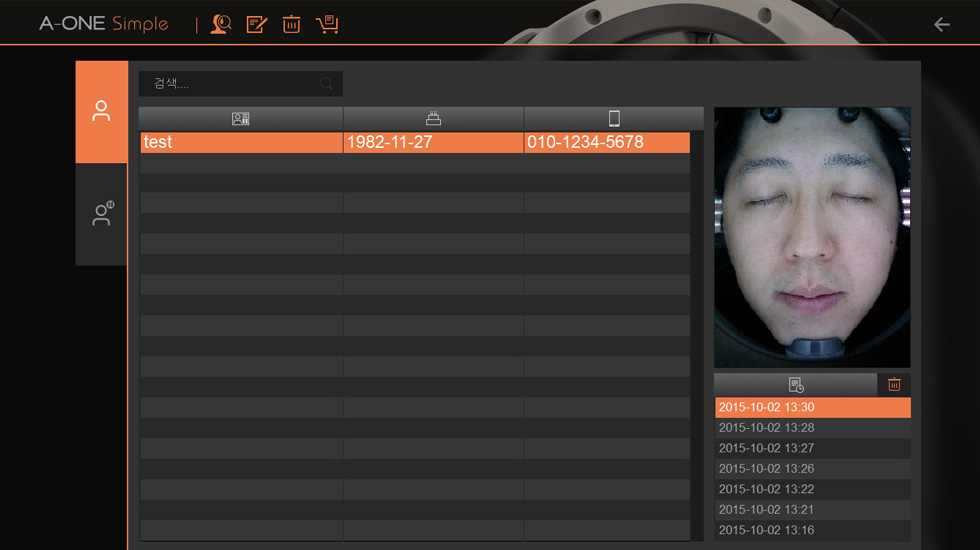The width and height of the screenshot is (980, 550).
Task: Delete selected record with small trash icon
Action: click(894, 385)
